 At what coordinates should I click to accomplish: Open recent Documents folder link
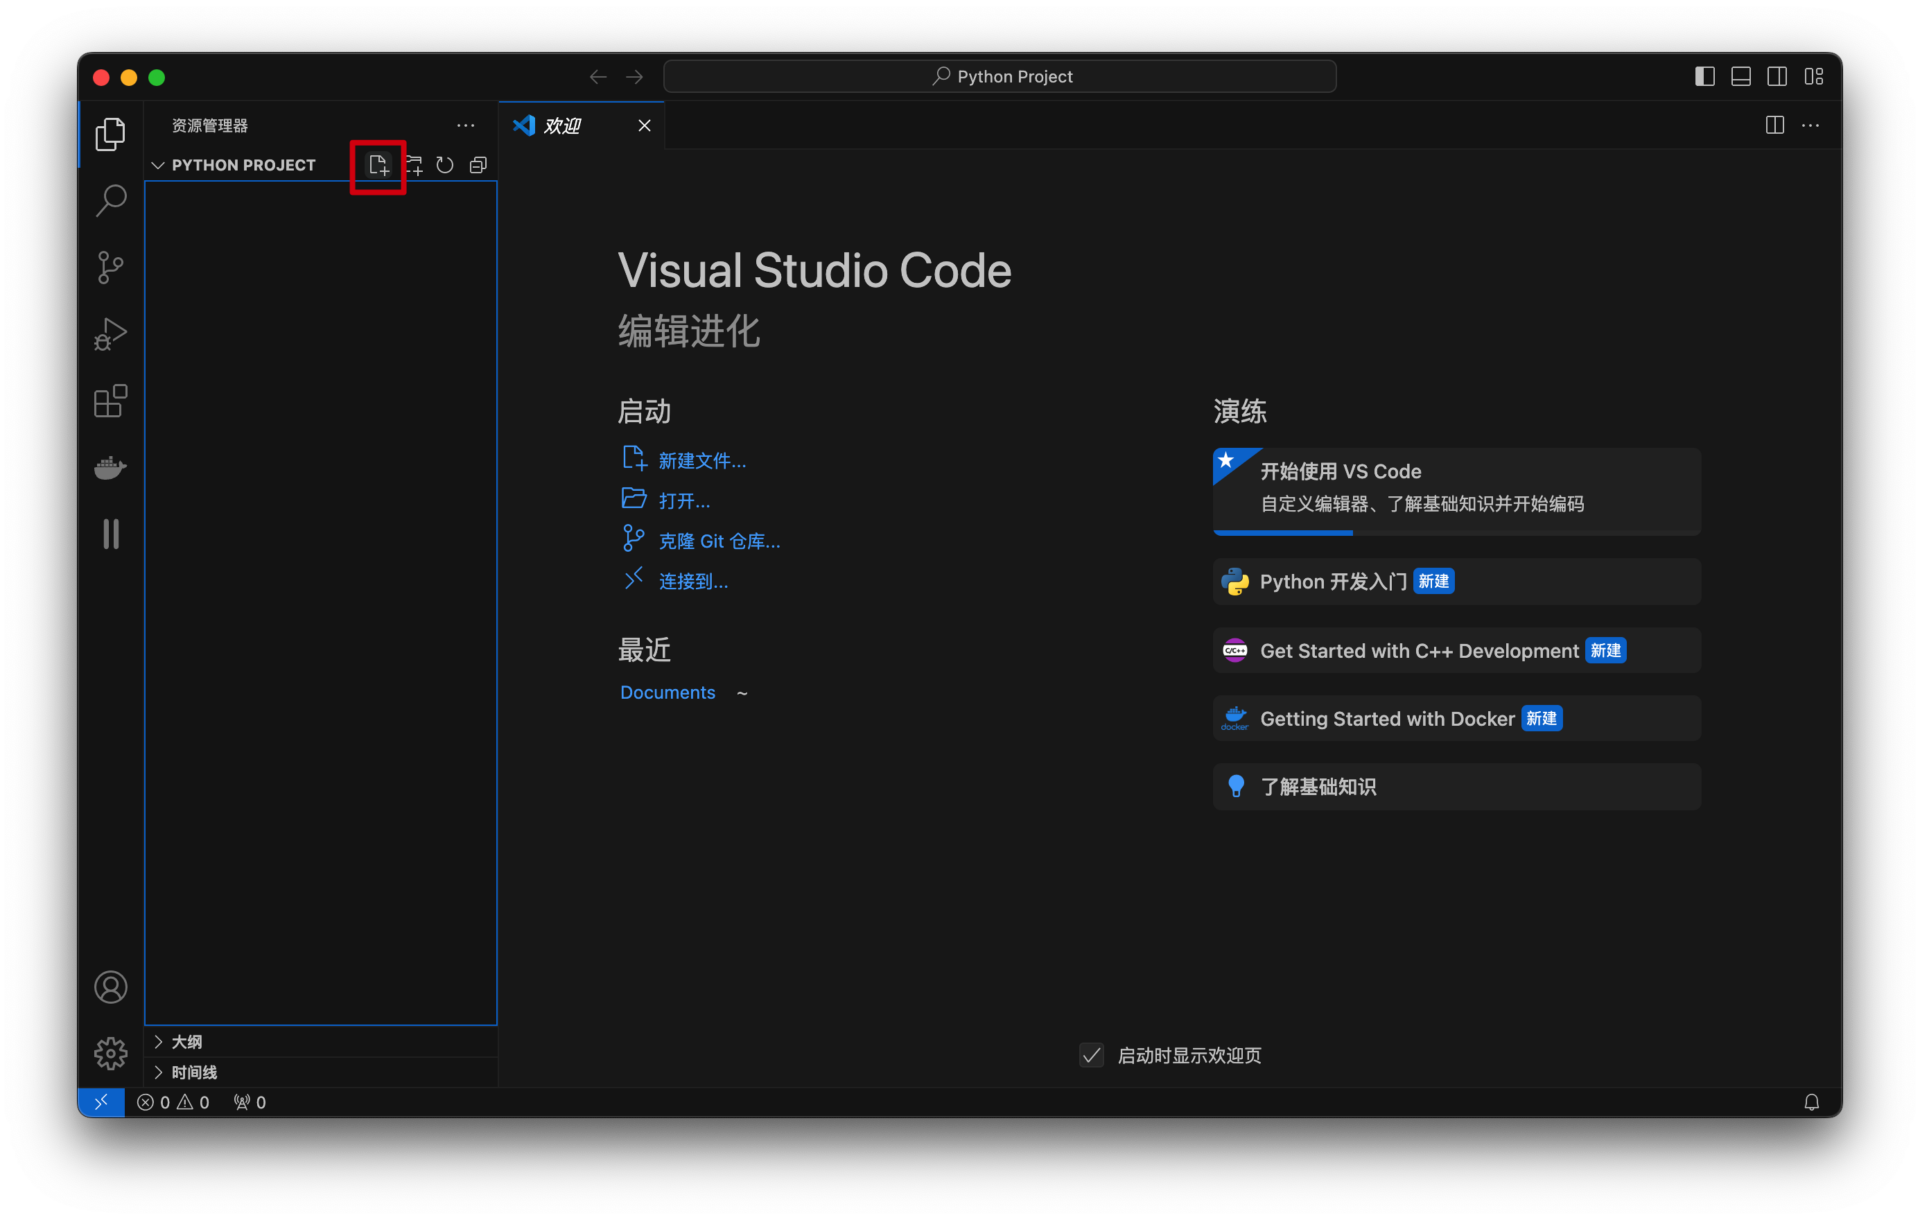point(667,692)
